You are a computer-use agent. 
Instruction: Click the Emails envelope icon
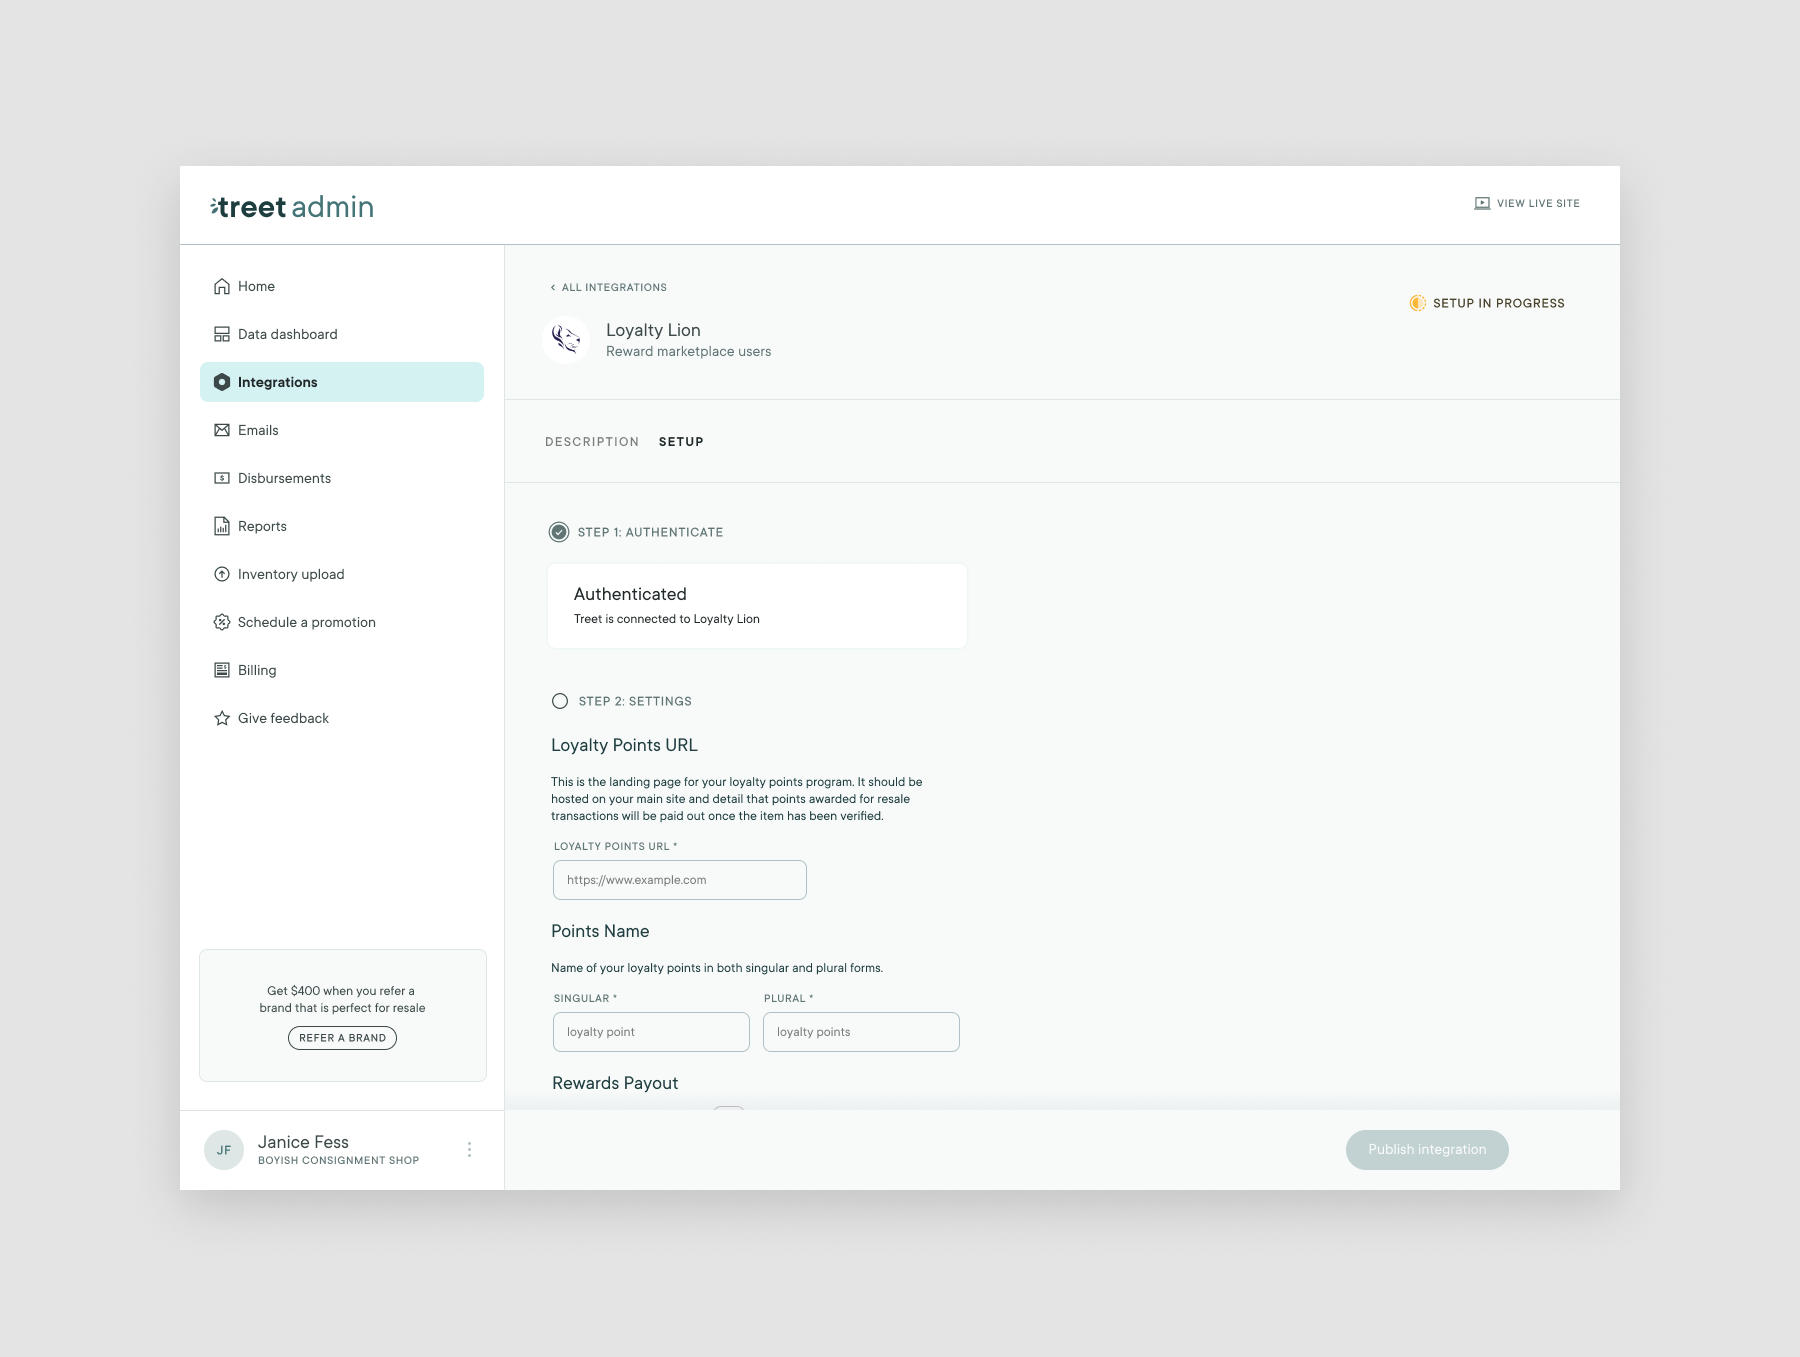[x=222, y=430]
